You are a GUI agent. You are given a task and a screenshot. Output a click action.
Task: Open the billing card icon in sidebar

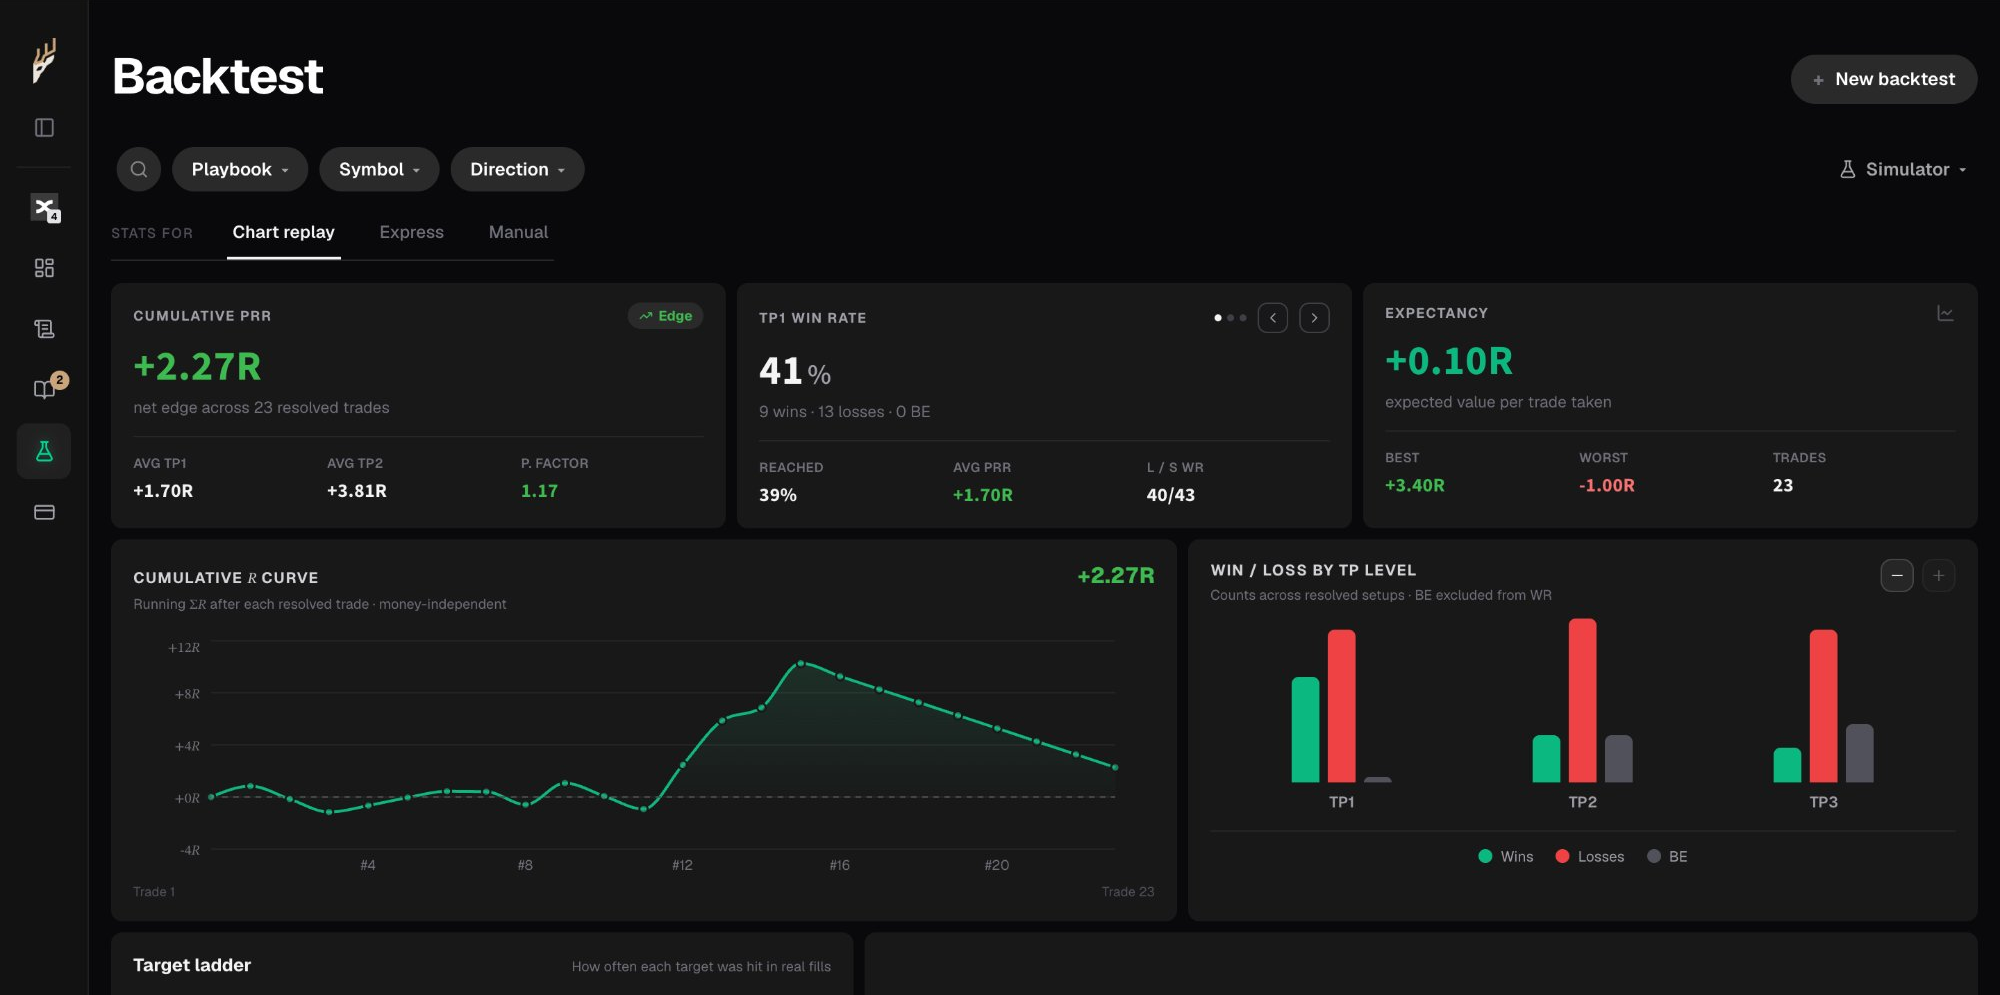(x=44, y=512)
